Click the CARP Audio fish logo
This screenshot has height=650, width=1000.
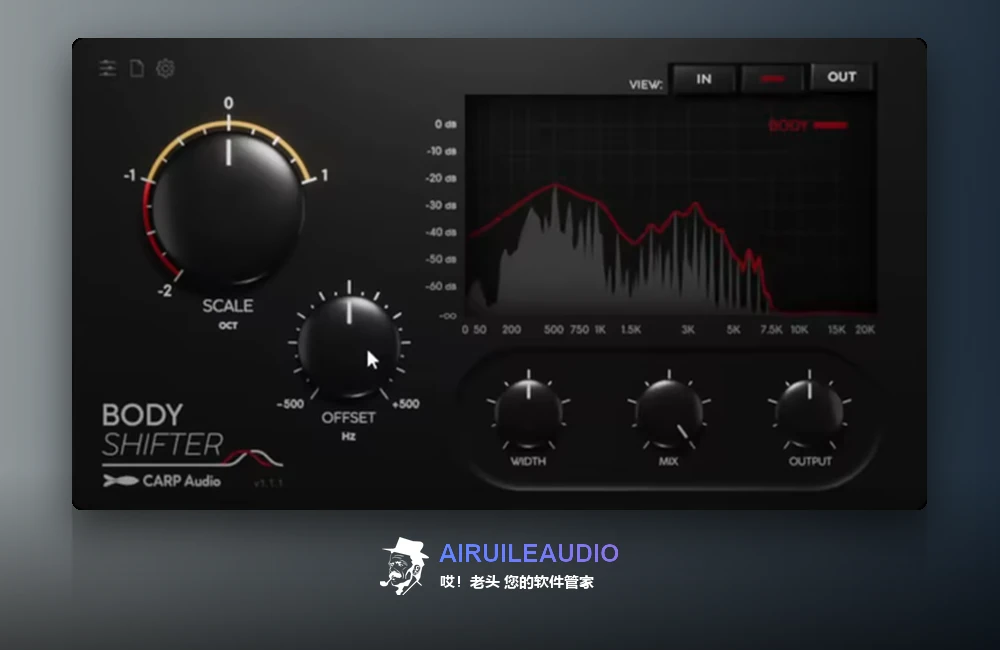point(121,480)
